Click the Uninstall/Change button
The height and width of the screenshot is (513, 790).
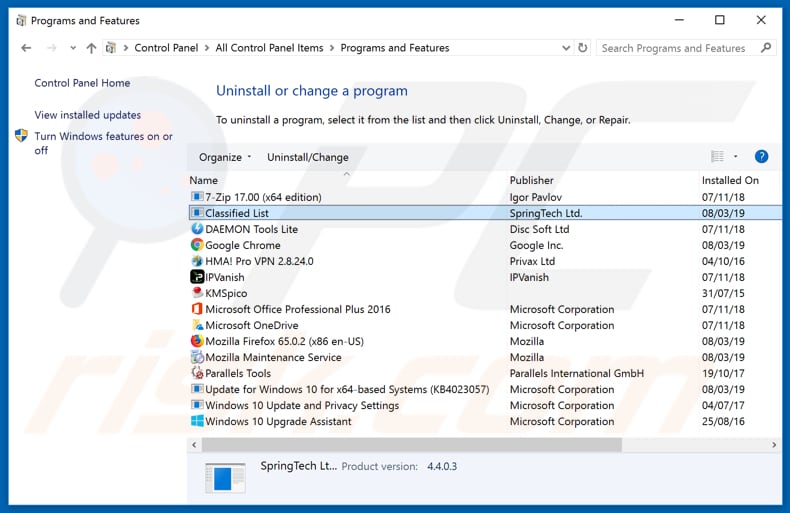(x=308, y=157)
